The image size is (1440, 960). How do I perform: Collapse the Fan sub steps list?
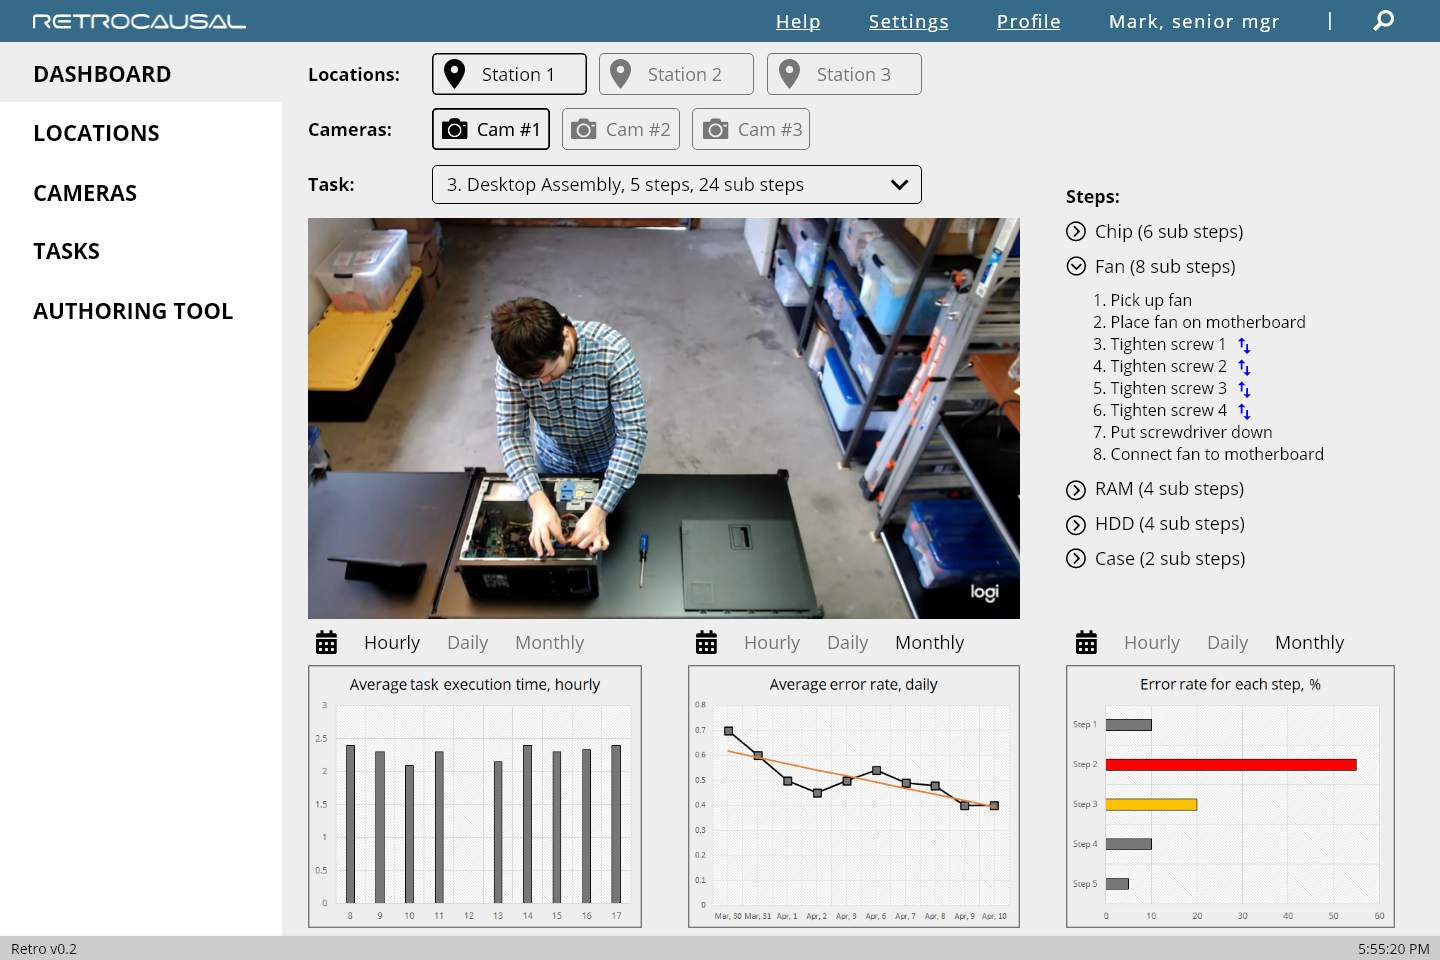1077,266
